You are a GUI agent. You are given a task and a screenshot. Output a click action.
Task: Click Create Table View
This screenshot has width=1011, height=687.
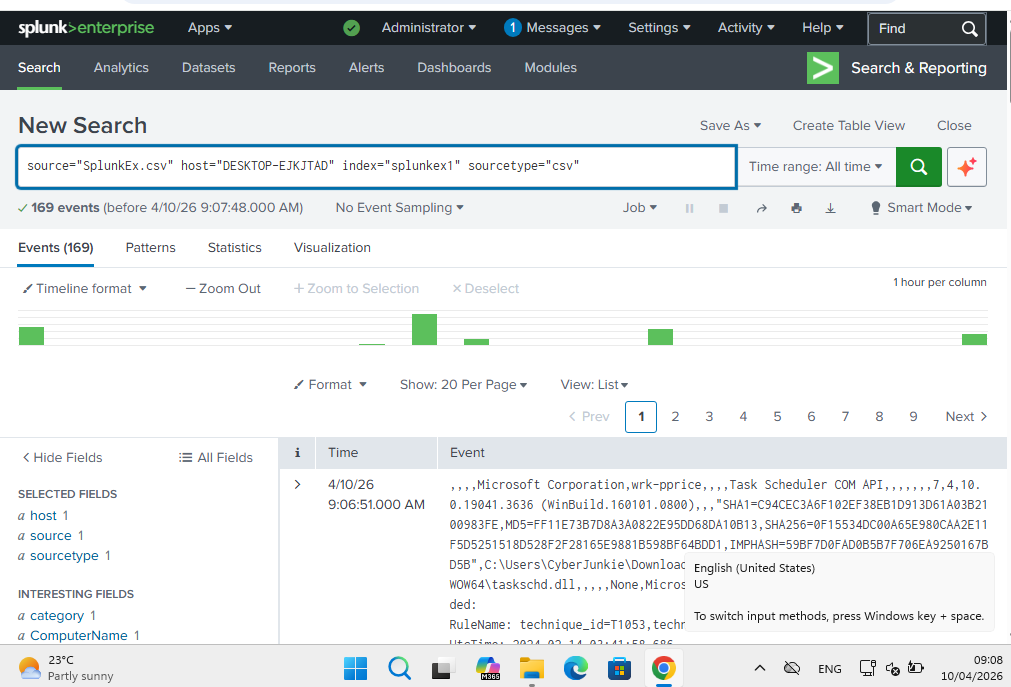pos(849,126)
